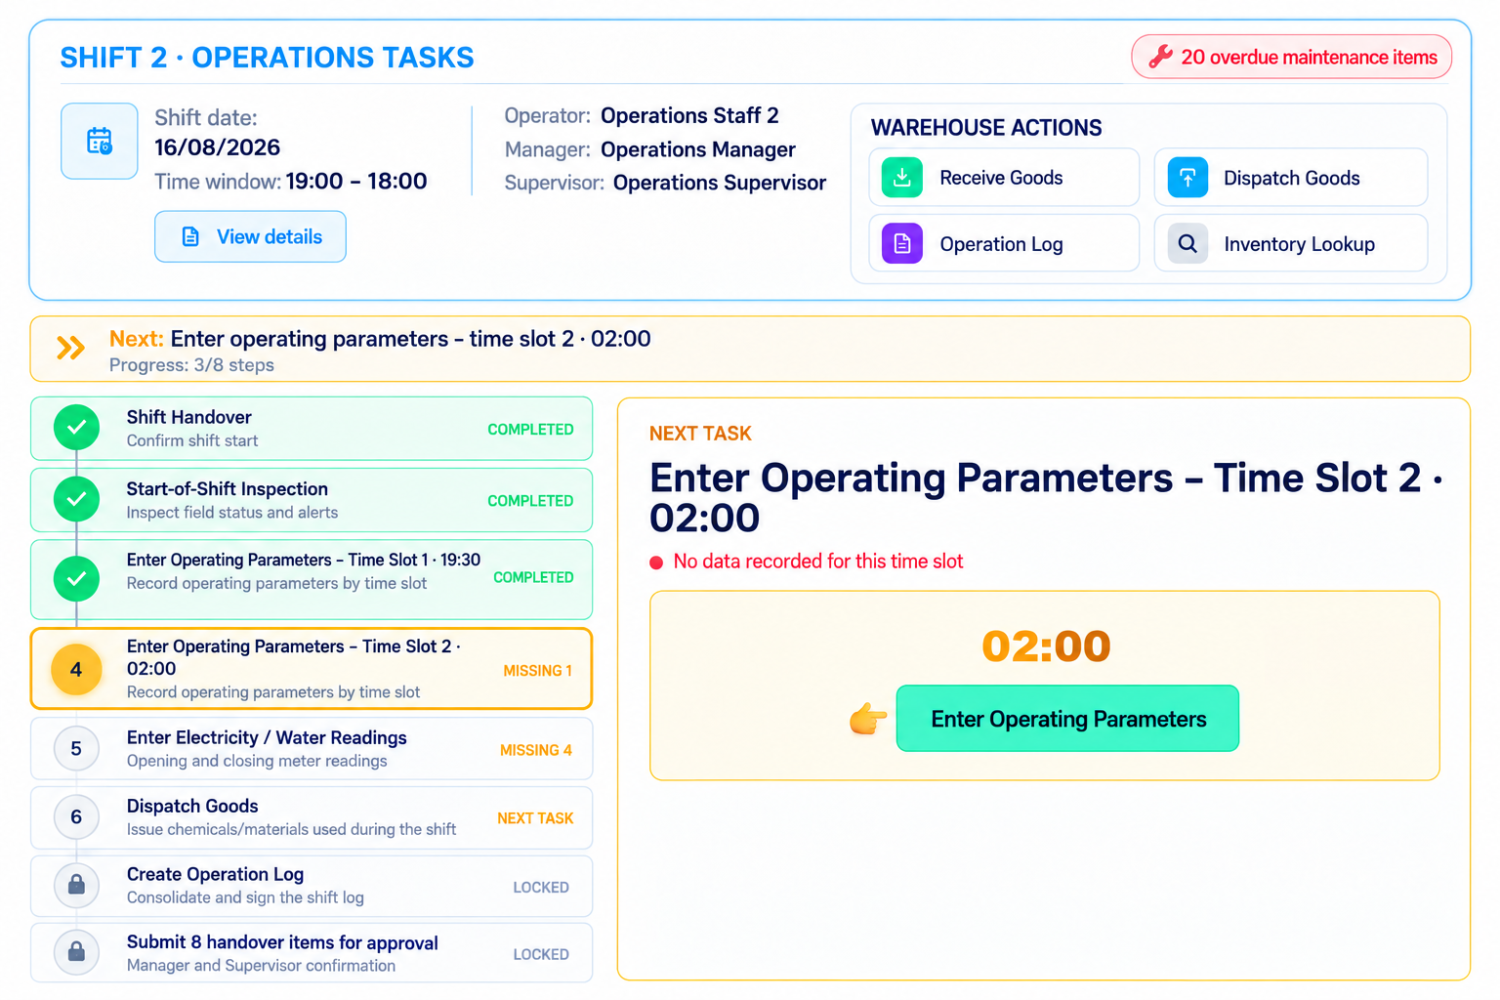Viewport: 1500px width, 1000px height.
Task: Click the Operations Staff 2 operator name
Action: pos(690,116)
